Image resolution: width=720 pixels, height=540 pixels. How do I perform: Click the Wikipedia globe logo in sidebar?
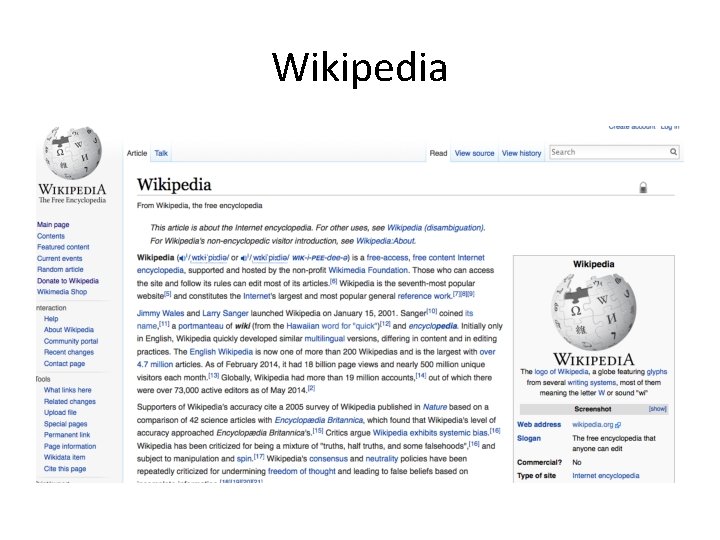click(x=73, y=153)
